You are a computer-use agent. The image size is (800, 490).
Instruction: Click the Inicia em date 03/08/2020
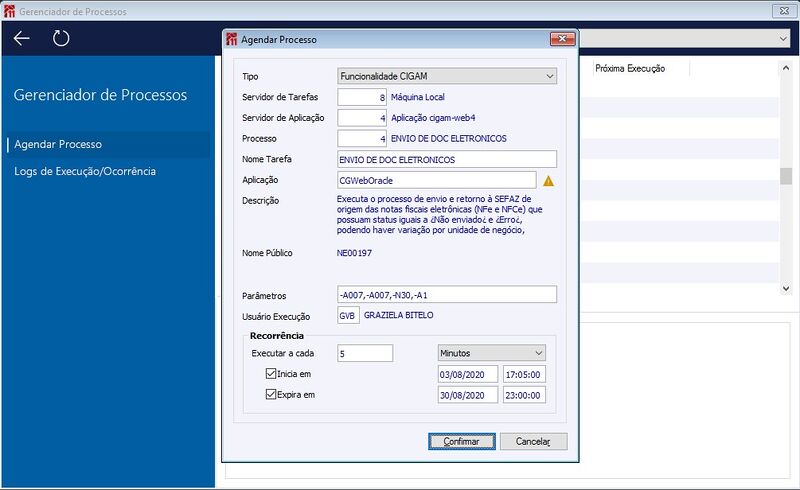pyautogui.click(x=468, y=374)
